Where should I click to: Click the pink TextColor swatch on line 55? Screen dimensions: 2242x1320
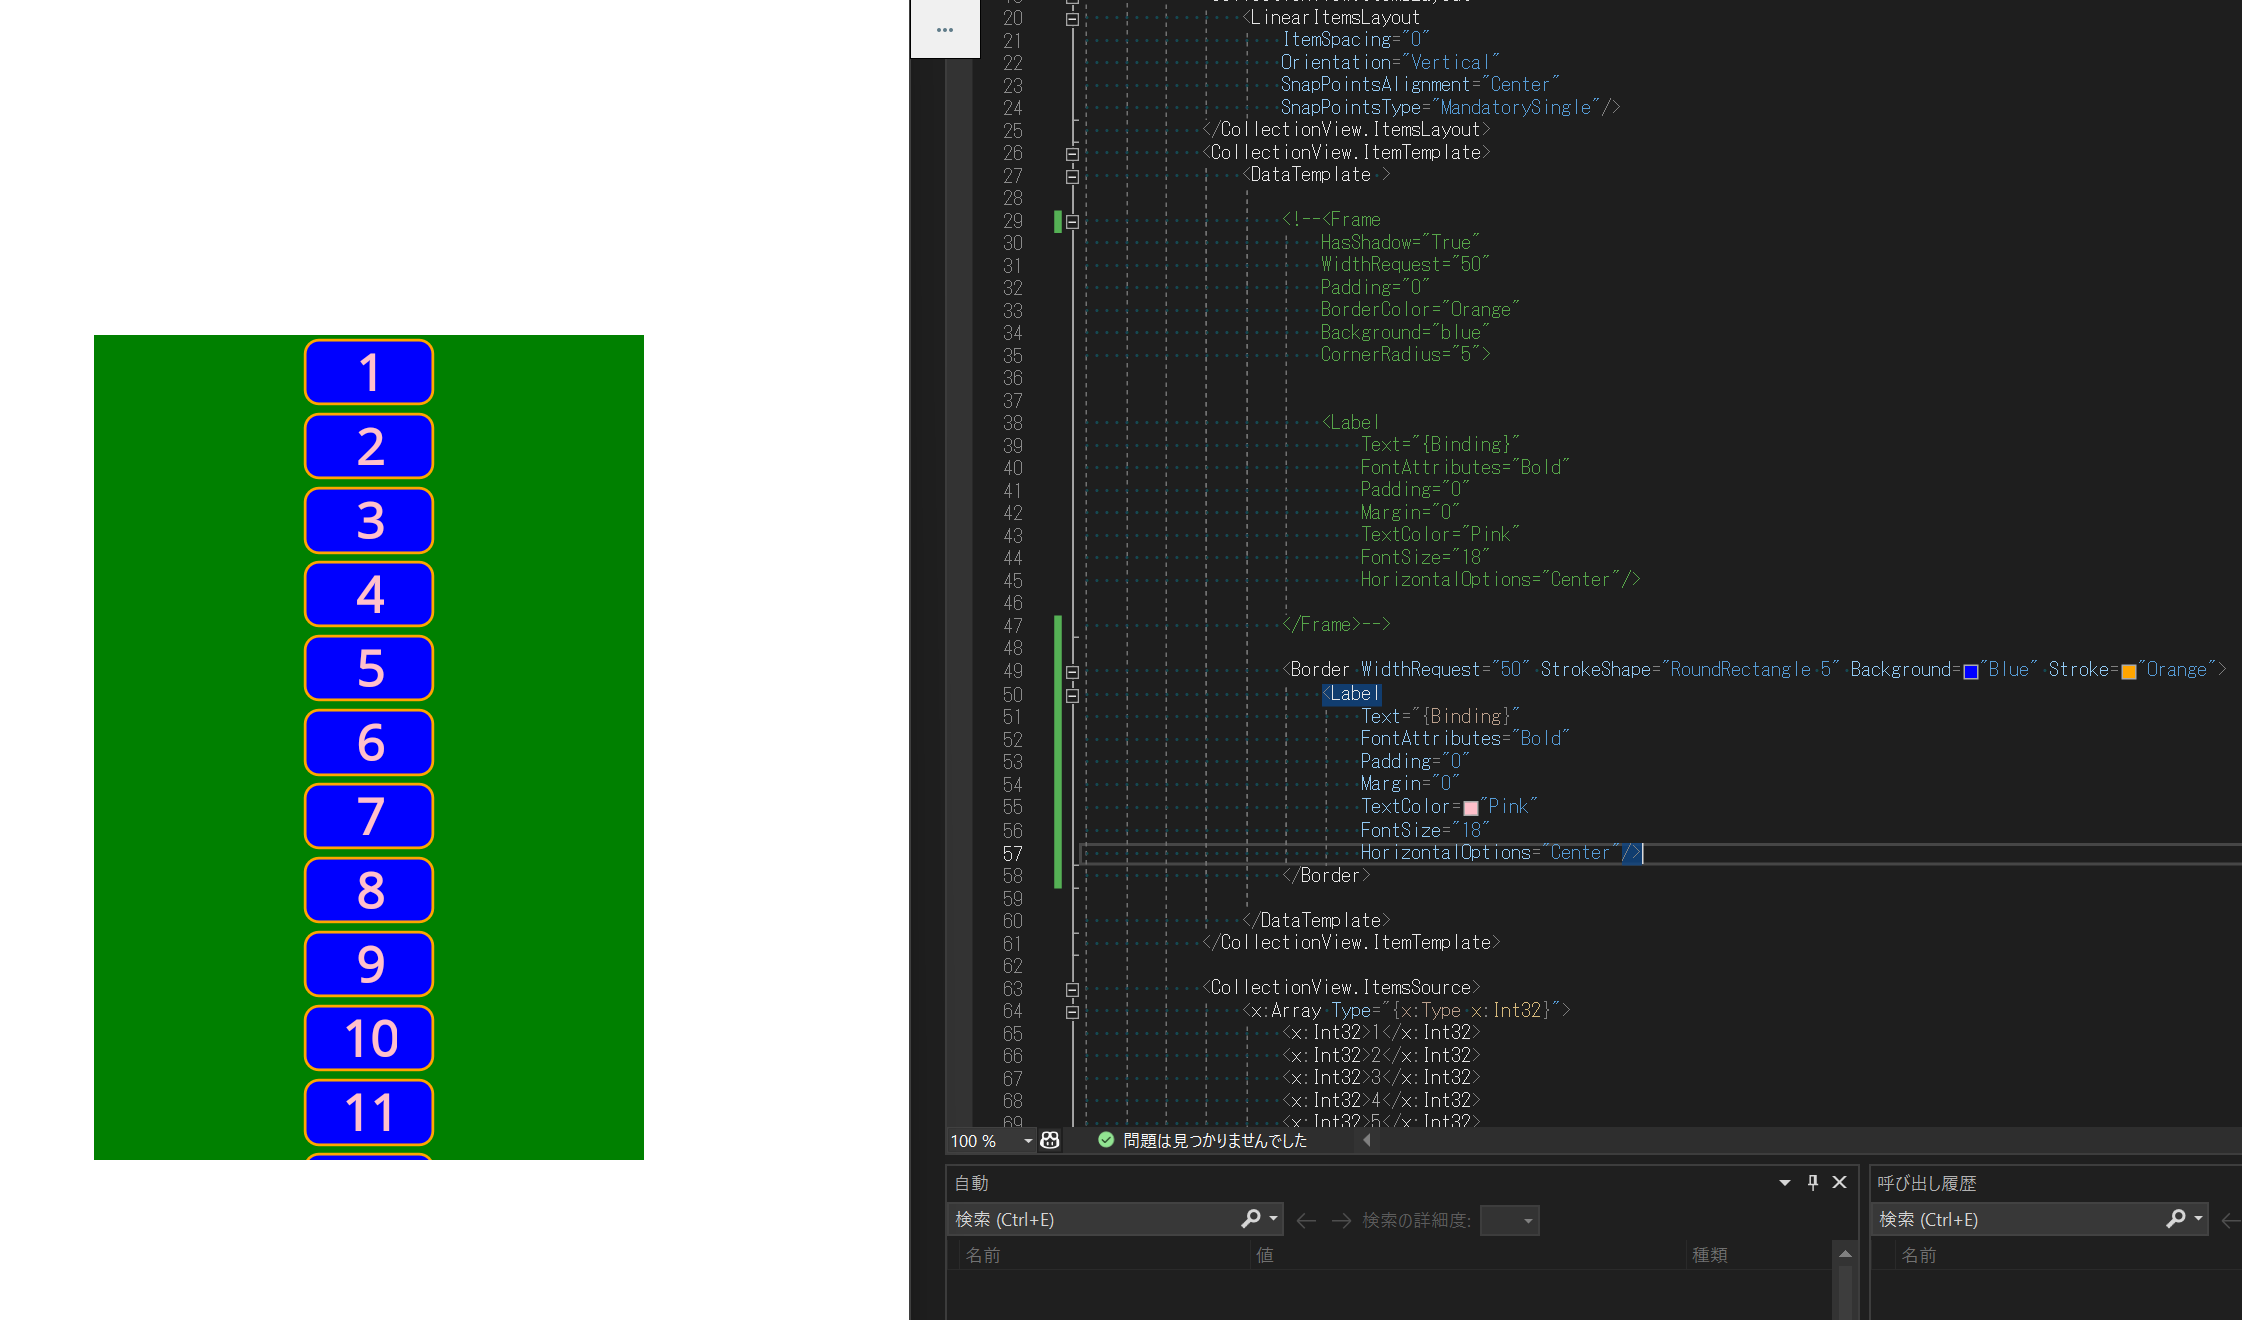[1470, 806]
